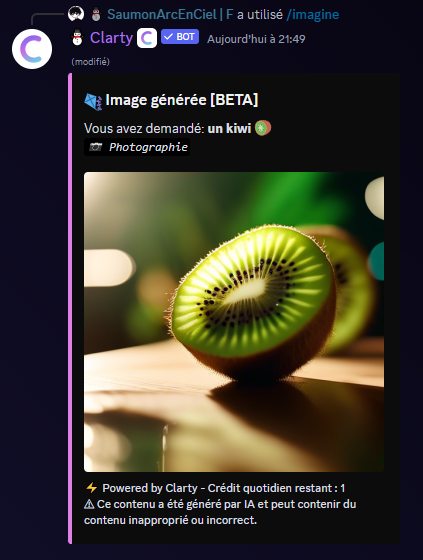Click the Photographie style code block
Viewport: 423px width, 560px height.
137,147
